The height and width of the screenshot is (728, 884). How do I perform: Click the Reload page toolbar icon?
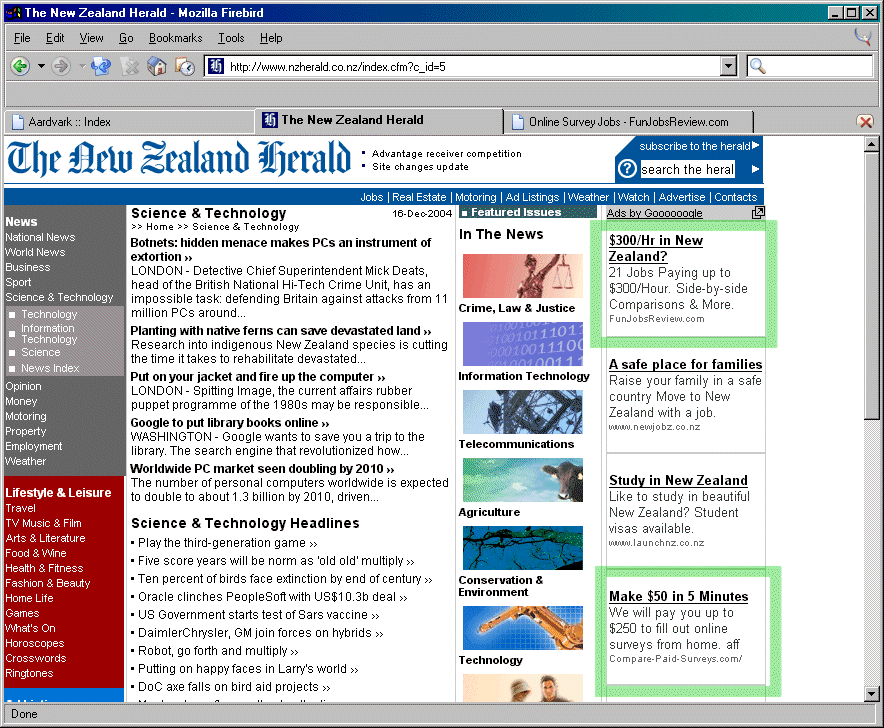101,66
